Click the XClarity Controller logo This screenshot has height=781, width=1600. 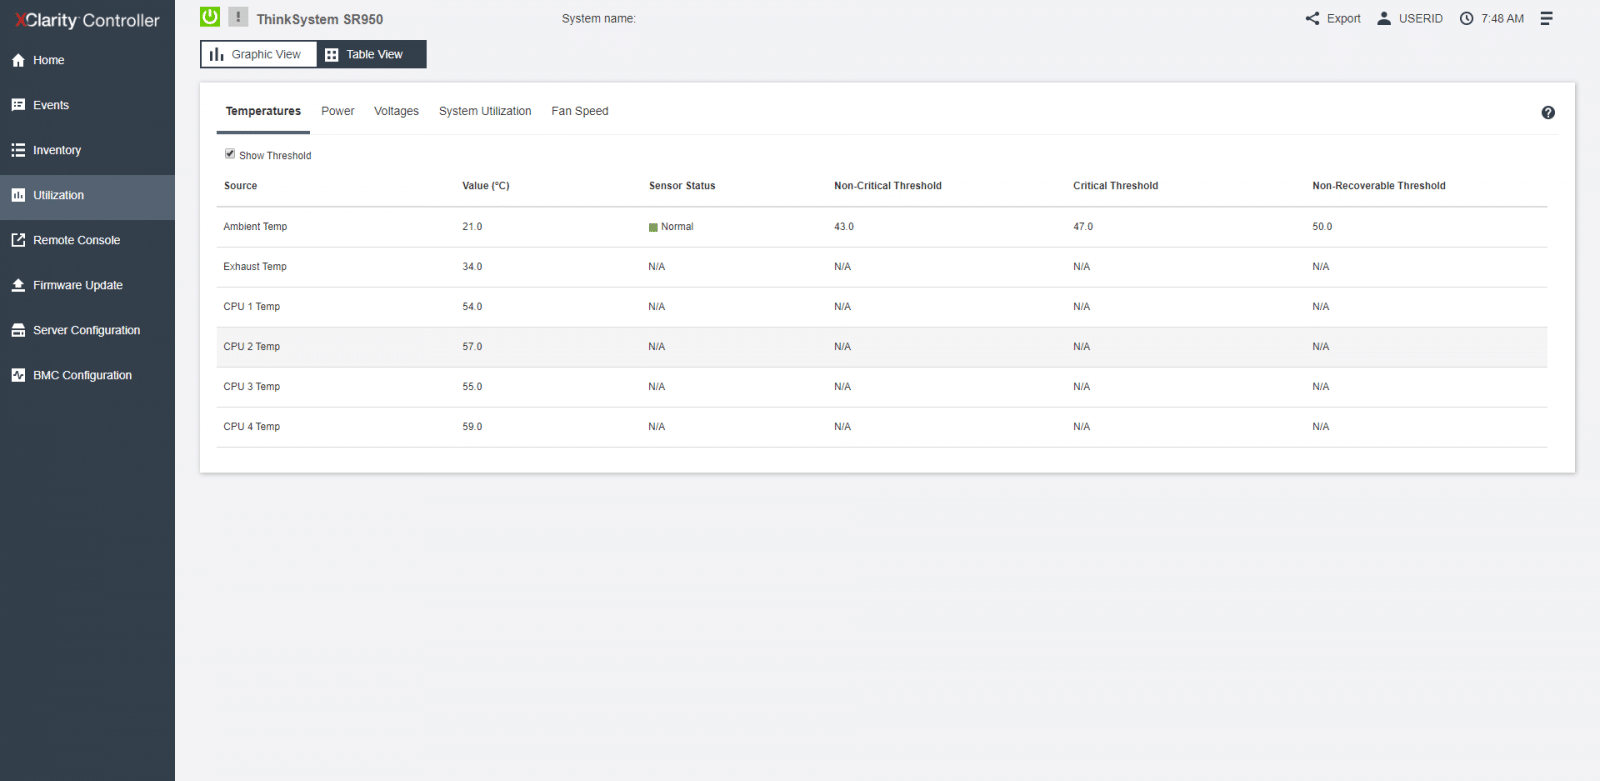[87, 20]
